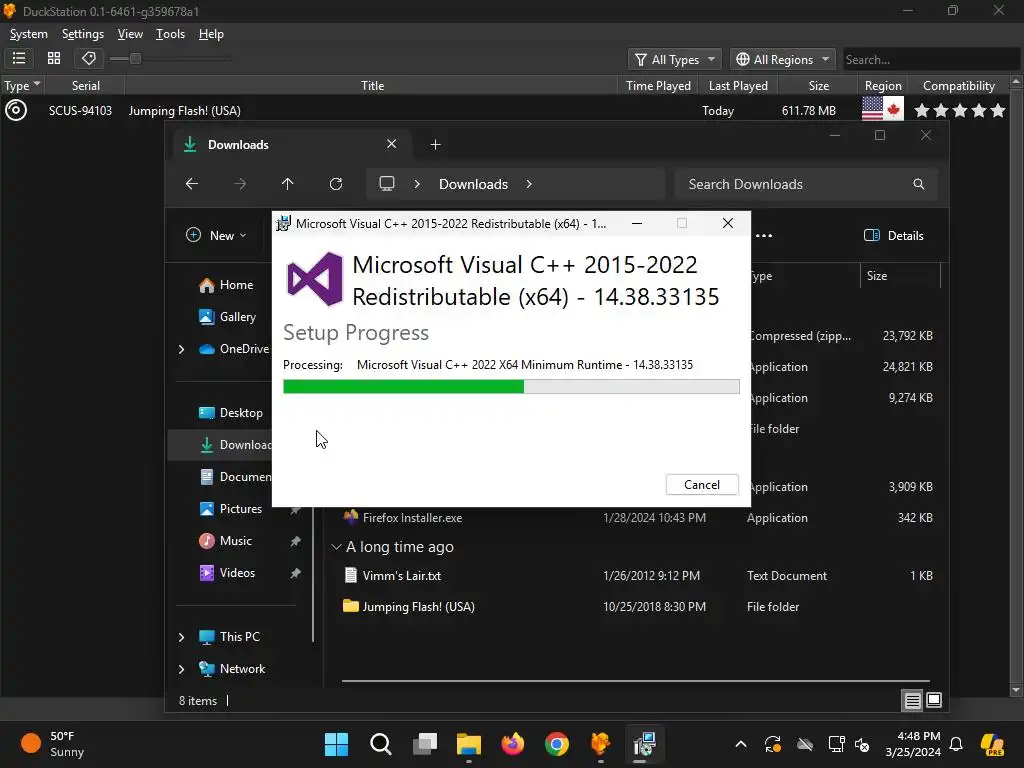Switch to DuckStation from the taskbar
Image resolution: width=1024 pixels, height=768 pixels.
point(600,744)
